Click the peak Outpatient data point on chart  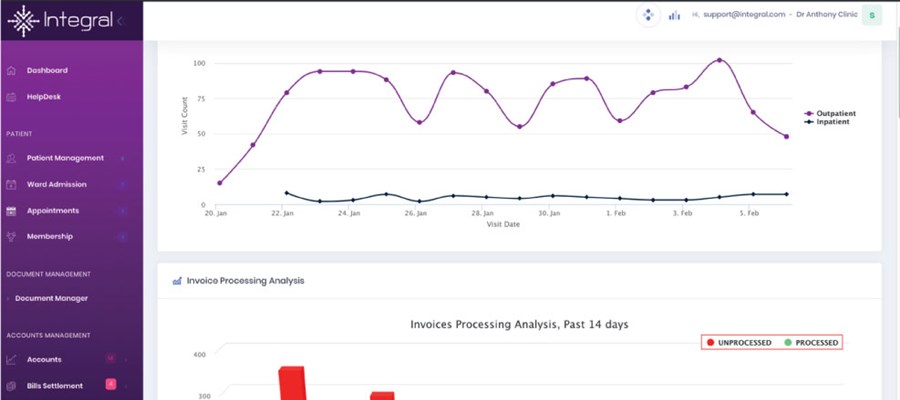click(719, 60)
